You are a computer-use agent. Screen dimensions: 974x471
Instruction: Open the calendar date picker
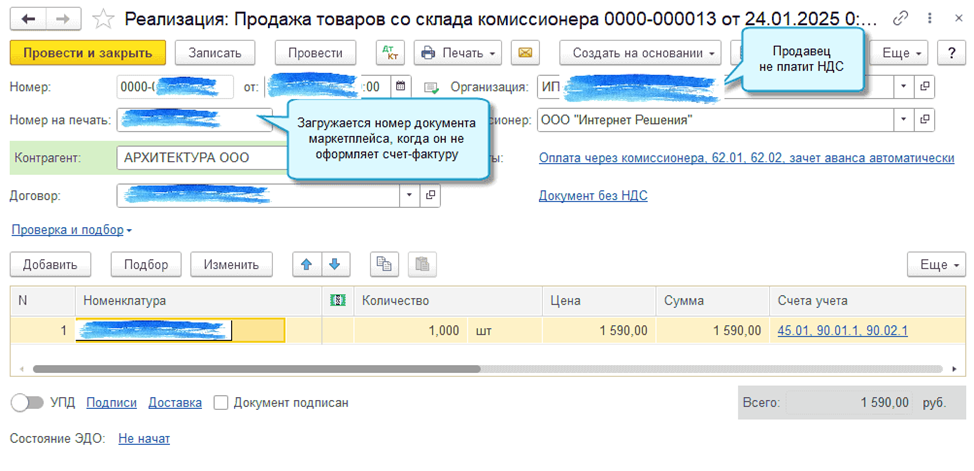[401, 86]
